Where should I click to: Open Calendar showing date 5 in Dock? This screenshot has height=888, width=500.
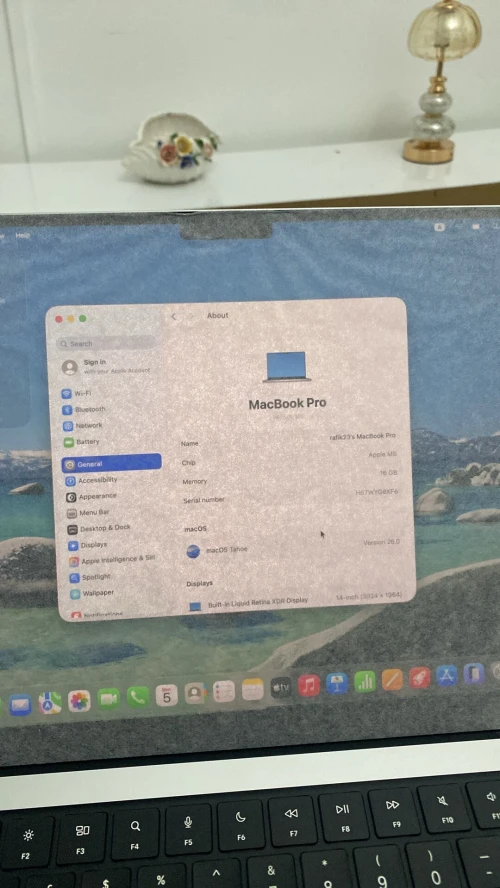pos(166,695)
